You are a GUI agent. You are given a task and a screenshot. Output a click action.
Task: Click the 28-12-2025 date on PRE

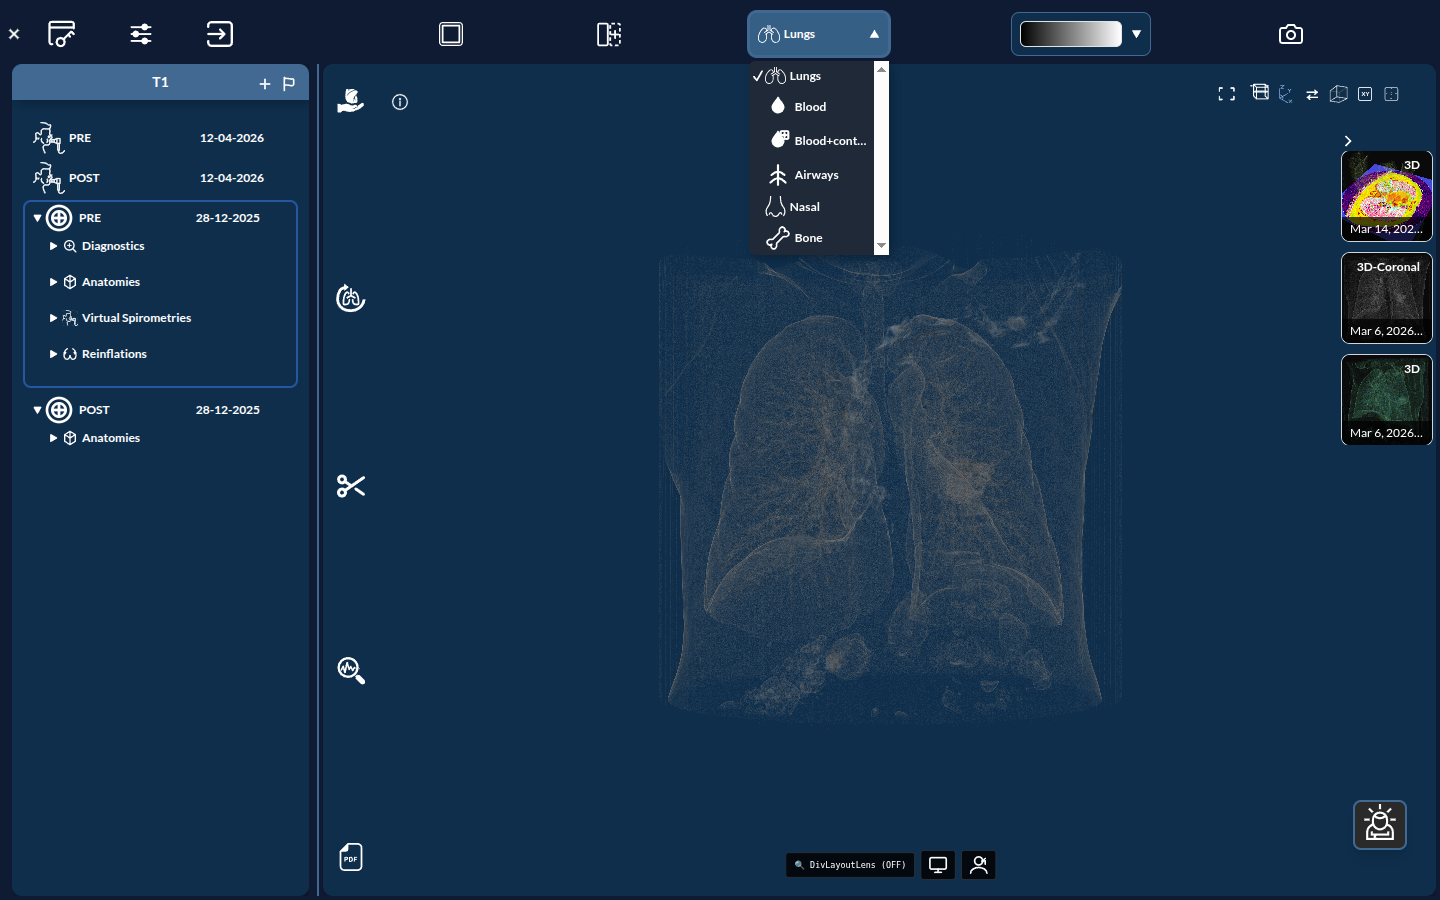point(228,218)
